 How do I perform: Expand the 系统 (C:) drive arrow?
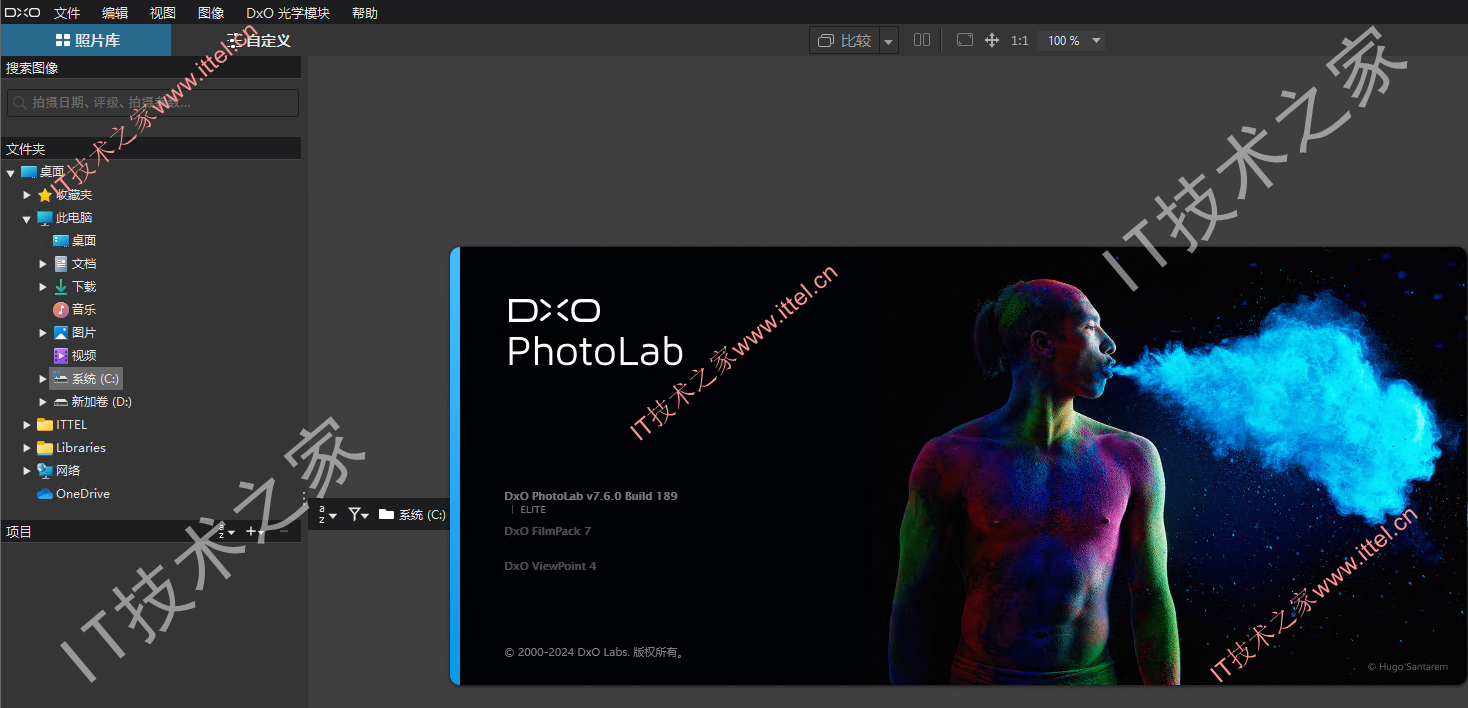43,379
